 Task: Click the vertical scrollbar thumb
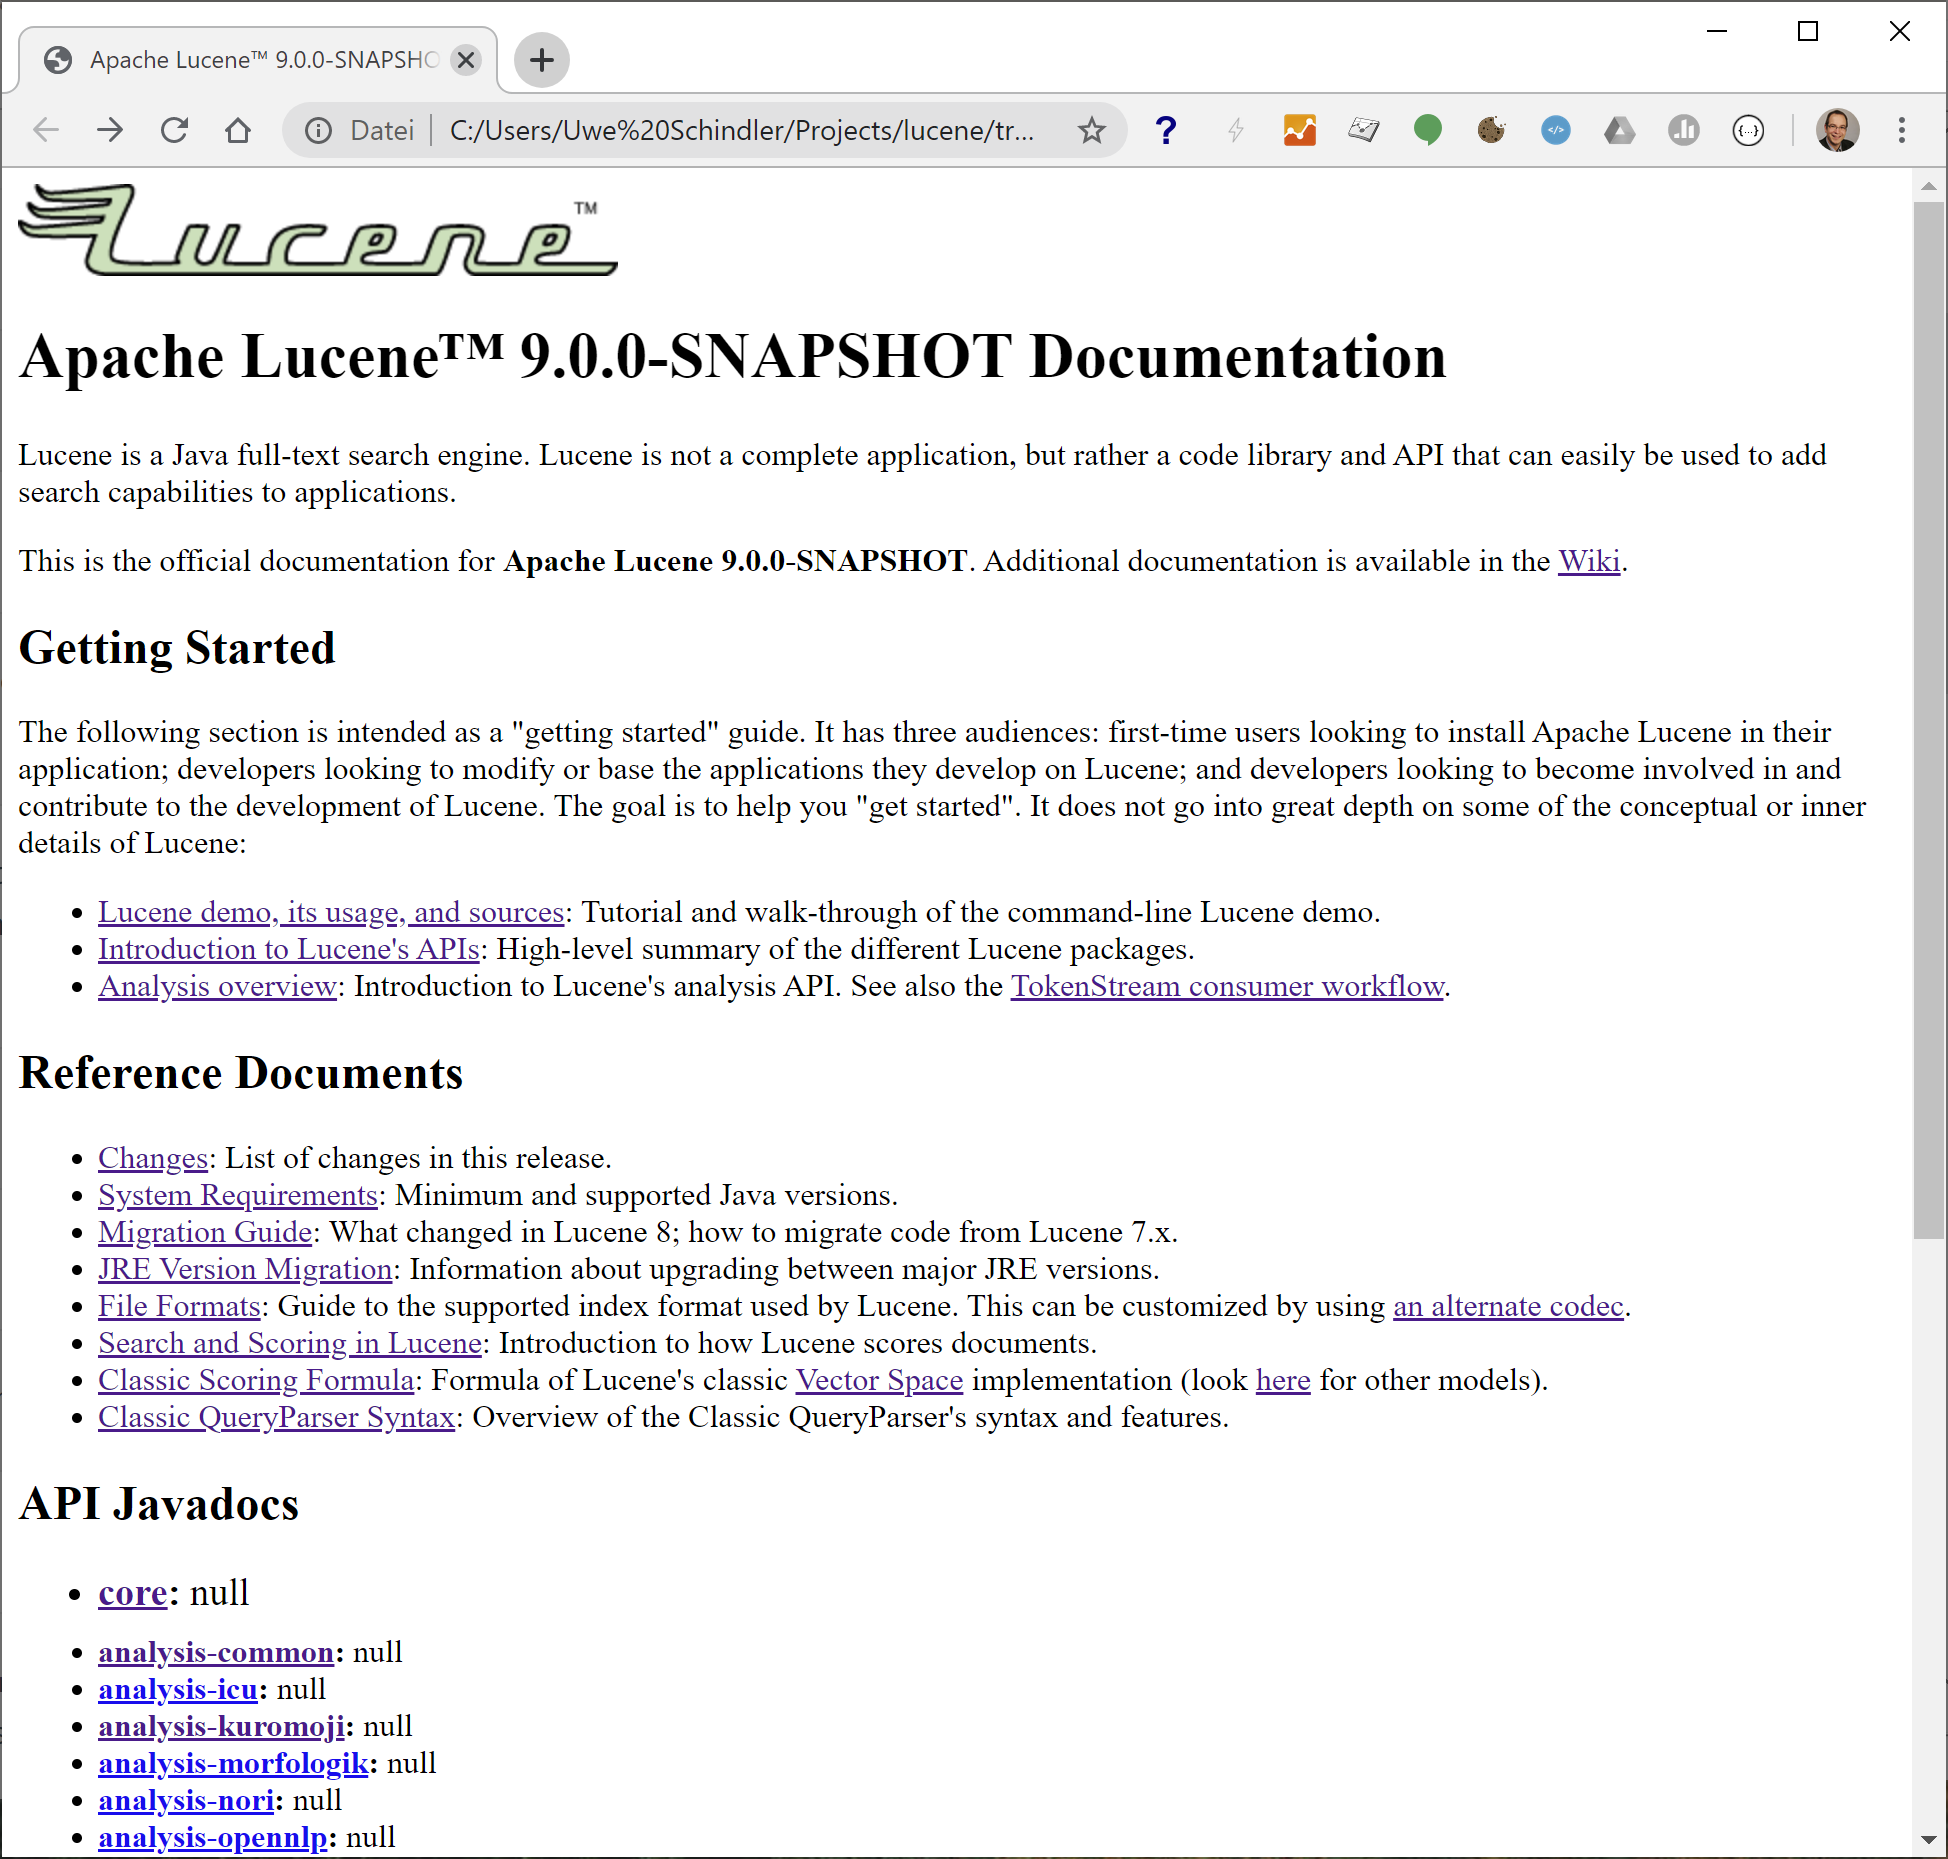pyautogui.click(x=1929, y=720)
